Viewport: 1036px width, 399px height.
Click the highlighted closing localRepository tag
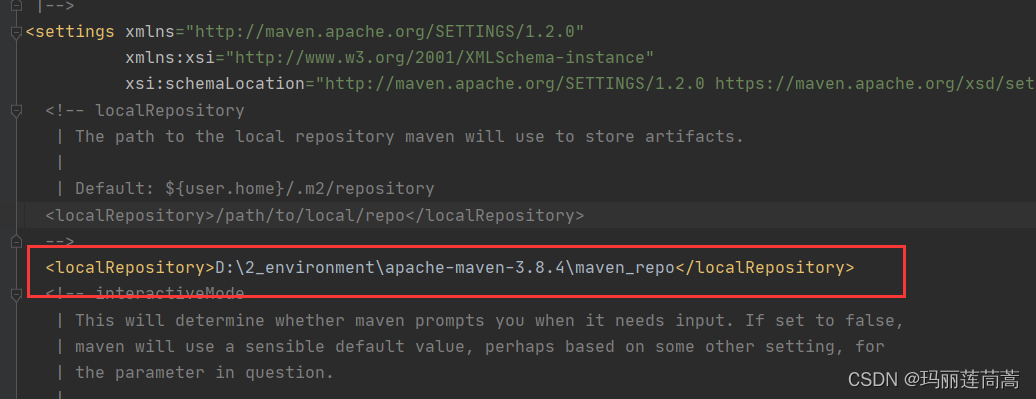pos(764,268)
